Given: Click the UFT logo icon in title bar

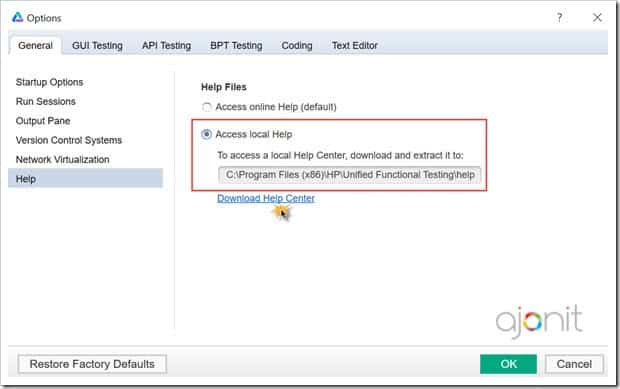Looking at the screenshot, I should 17,17.
